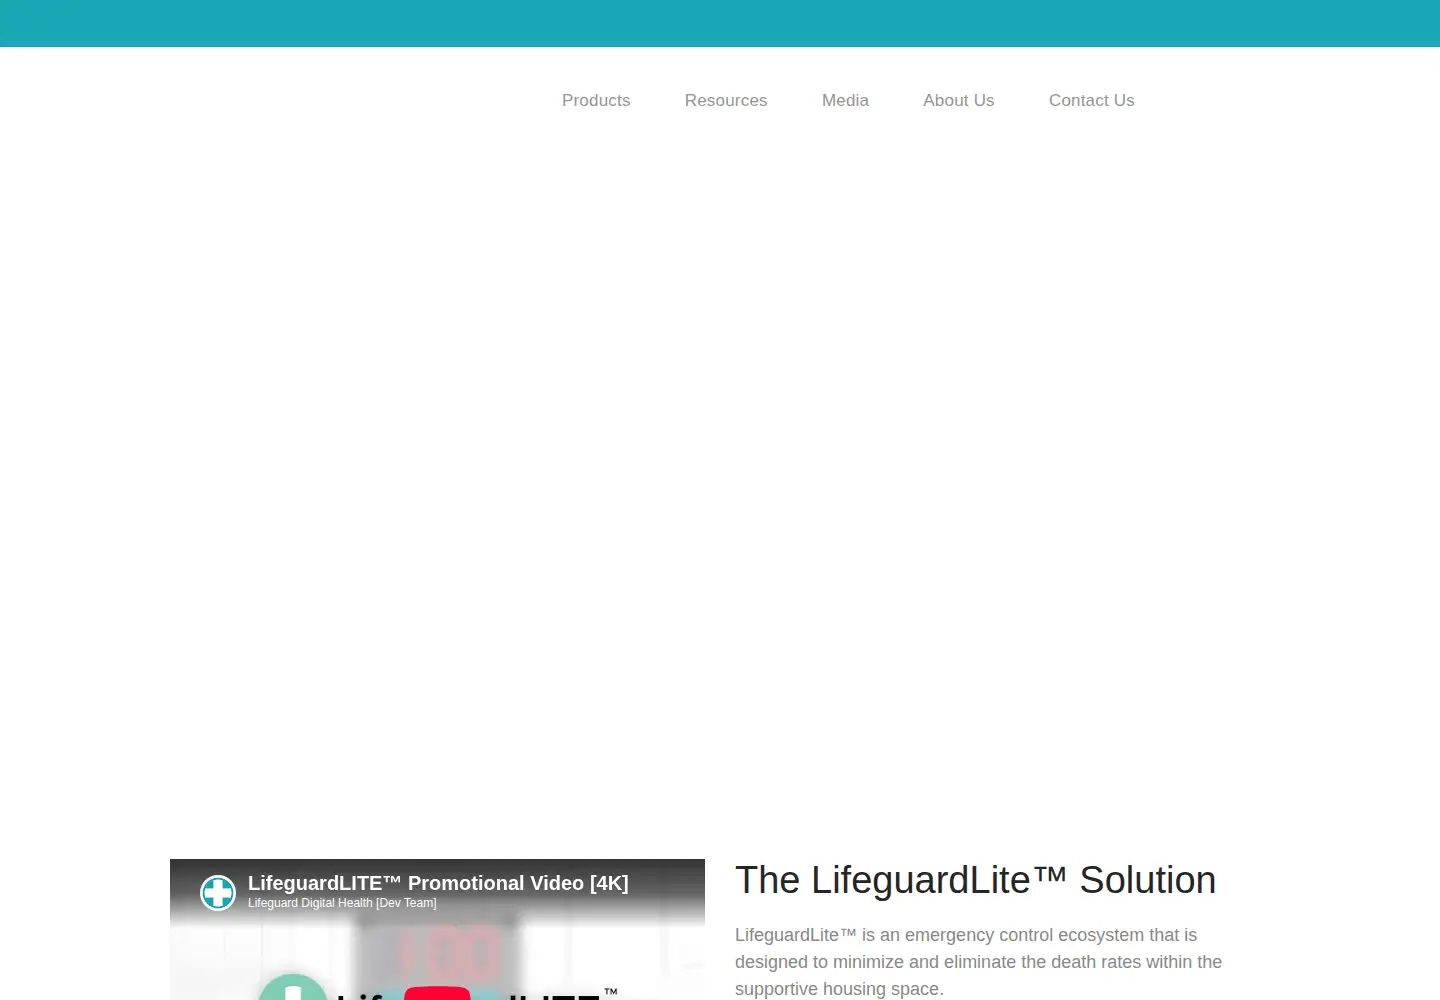Open the Resources menu item

(x=726, y=100)
